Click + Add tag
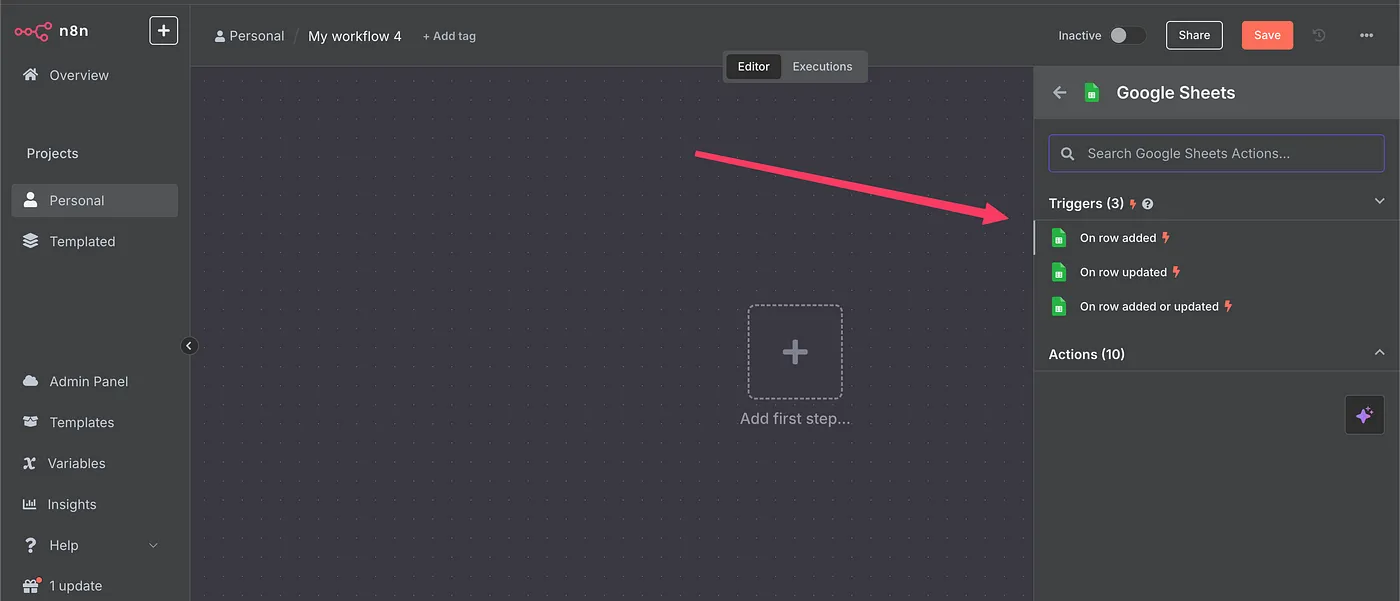1400x601 pixels. click(x=449, y=36)
